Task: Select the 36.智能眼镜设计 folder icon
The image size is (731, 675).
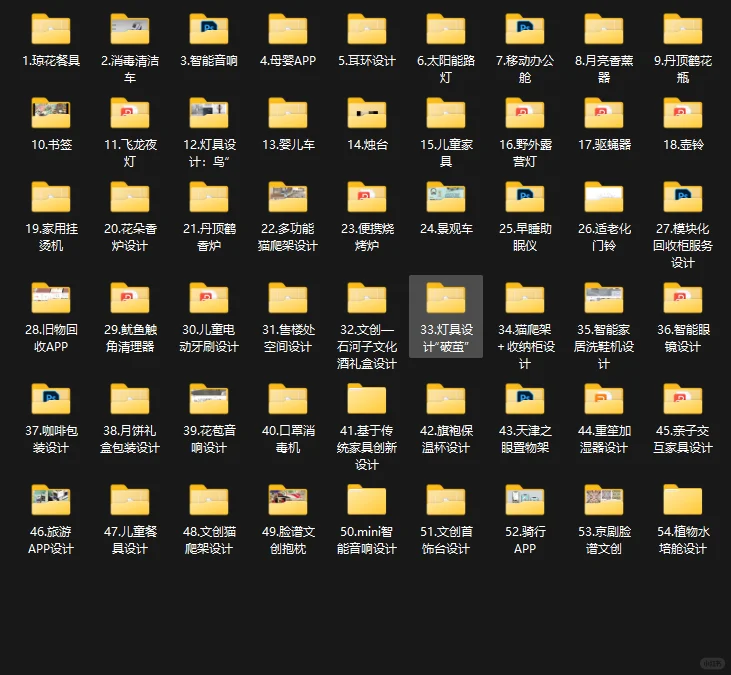Action: coord(683,298)
